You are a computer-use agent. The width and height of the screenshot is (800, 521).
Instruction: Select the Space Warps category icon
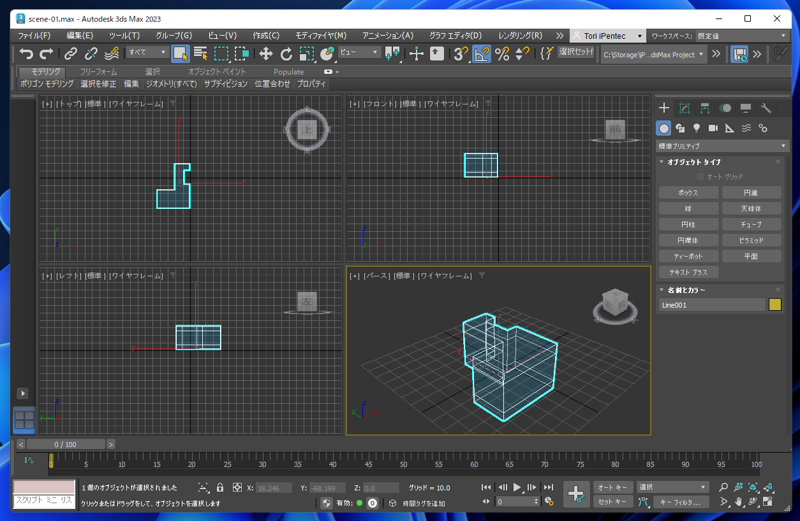point(746,128)
